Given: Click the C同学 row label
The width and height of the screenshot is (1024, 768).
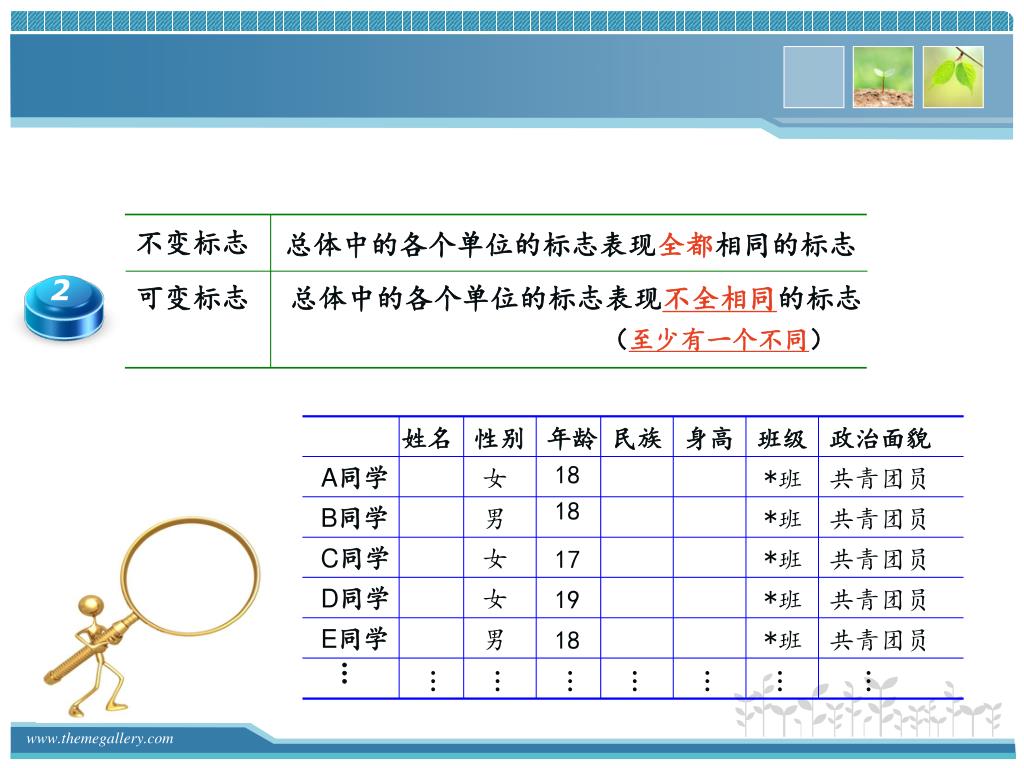Looking at the screenshot, I should (354, 559).
